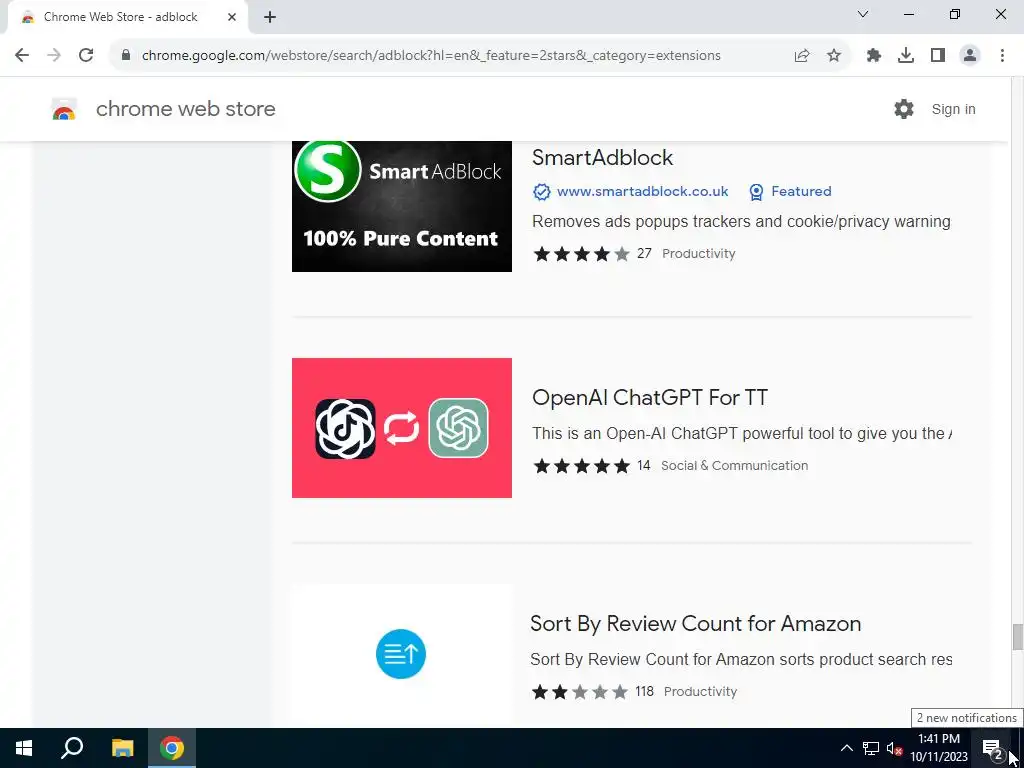Click the ChatGPT For TT review count 14

644,466
